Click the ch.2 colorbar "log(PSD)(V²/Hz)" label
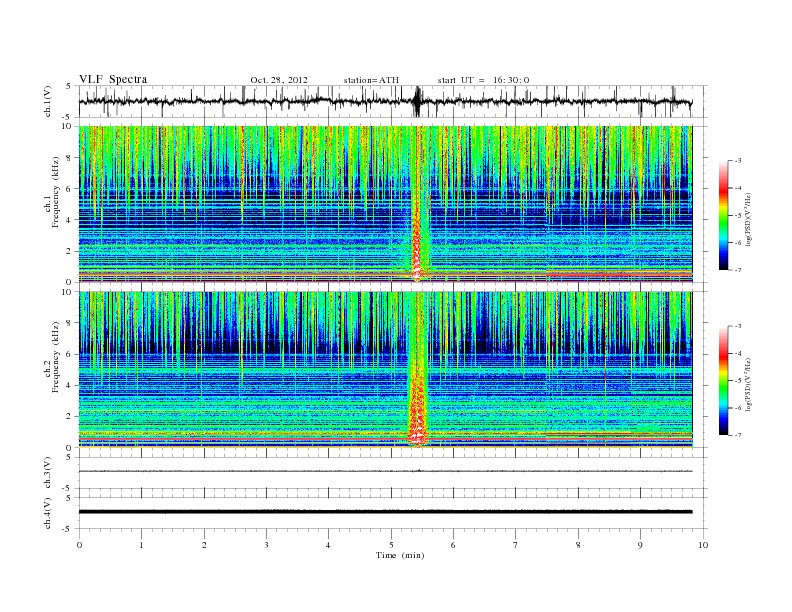The height and width of the screenshot is (612, 792). pyautogui.click(x=748, y=384)
